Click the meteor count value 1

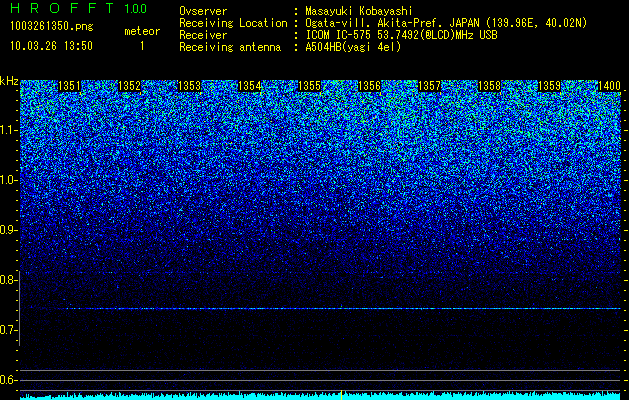pos(142,46)
